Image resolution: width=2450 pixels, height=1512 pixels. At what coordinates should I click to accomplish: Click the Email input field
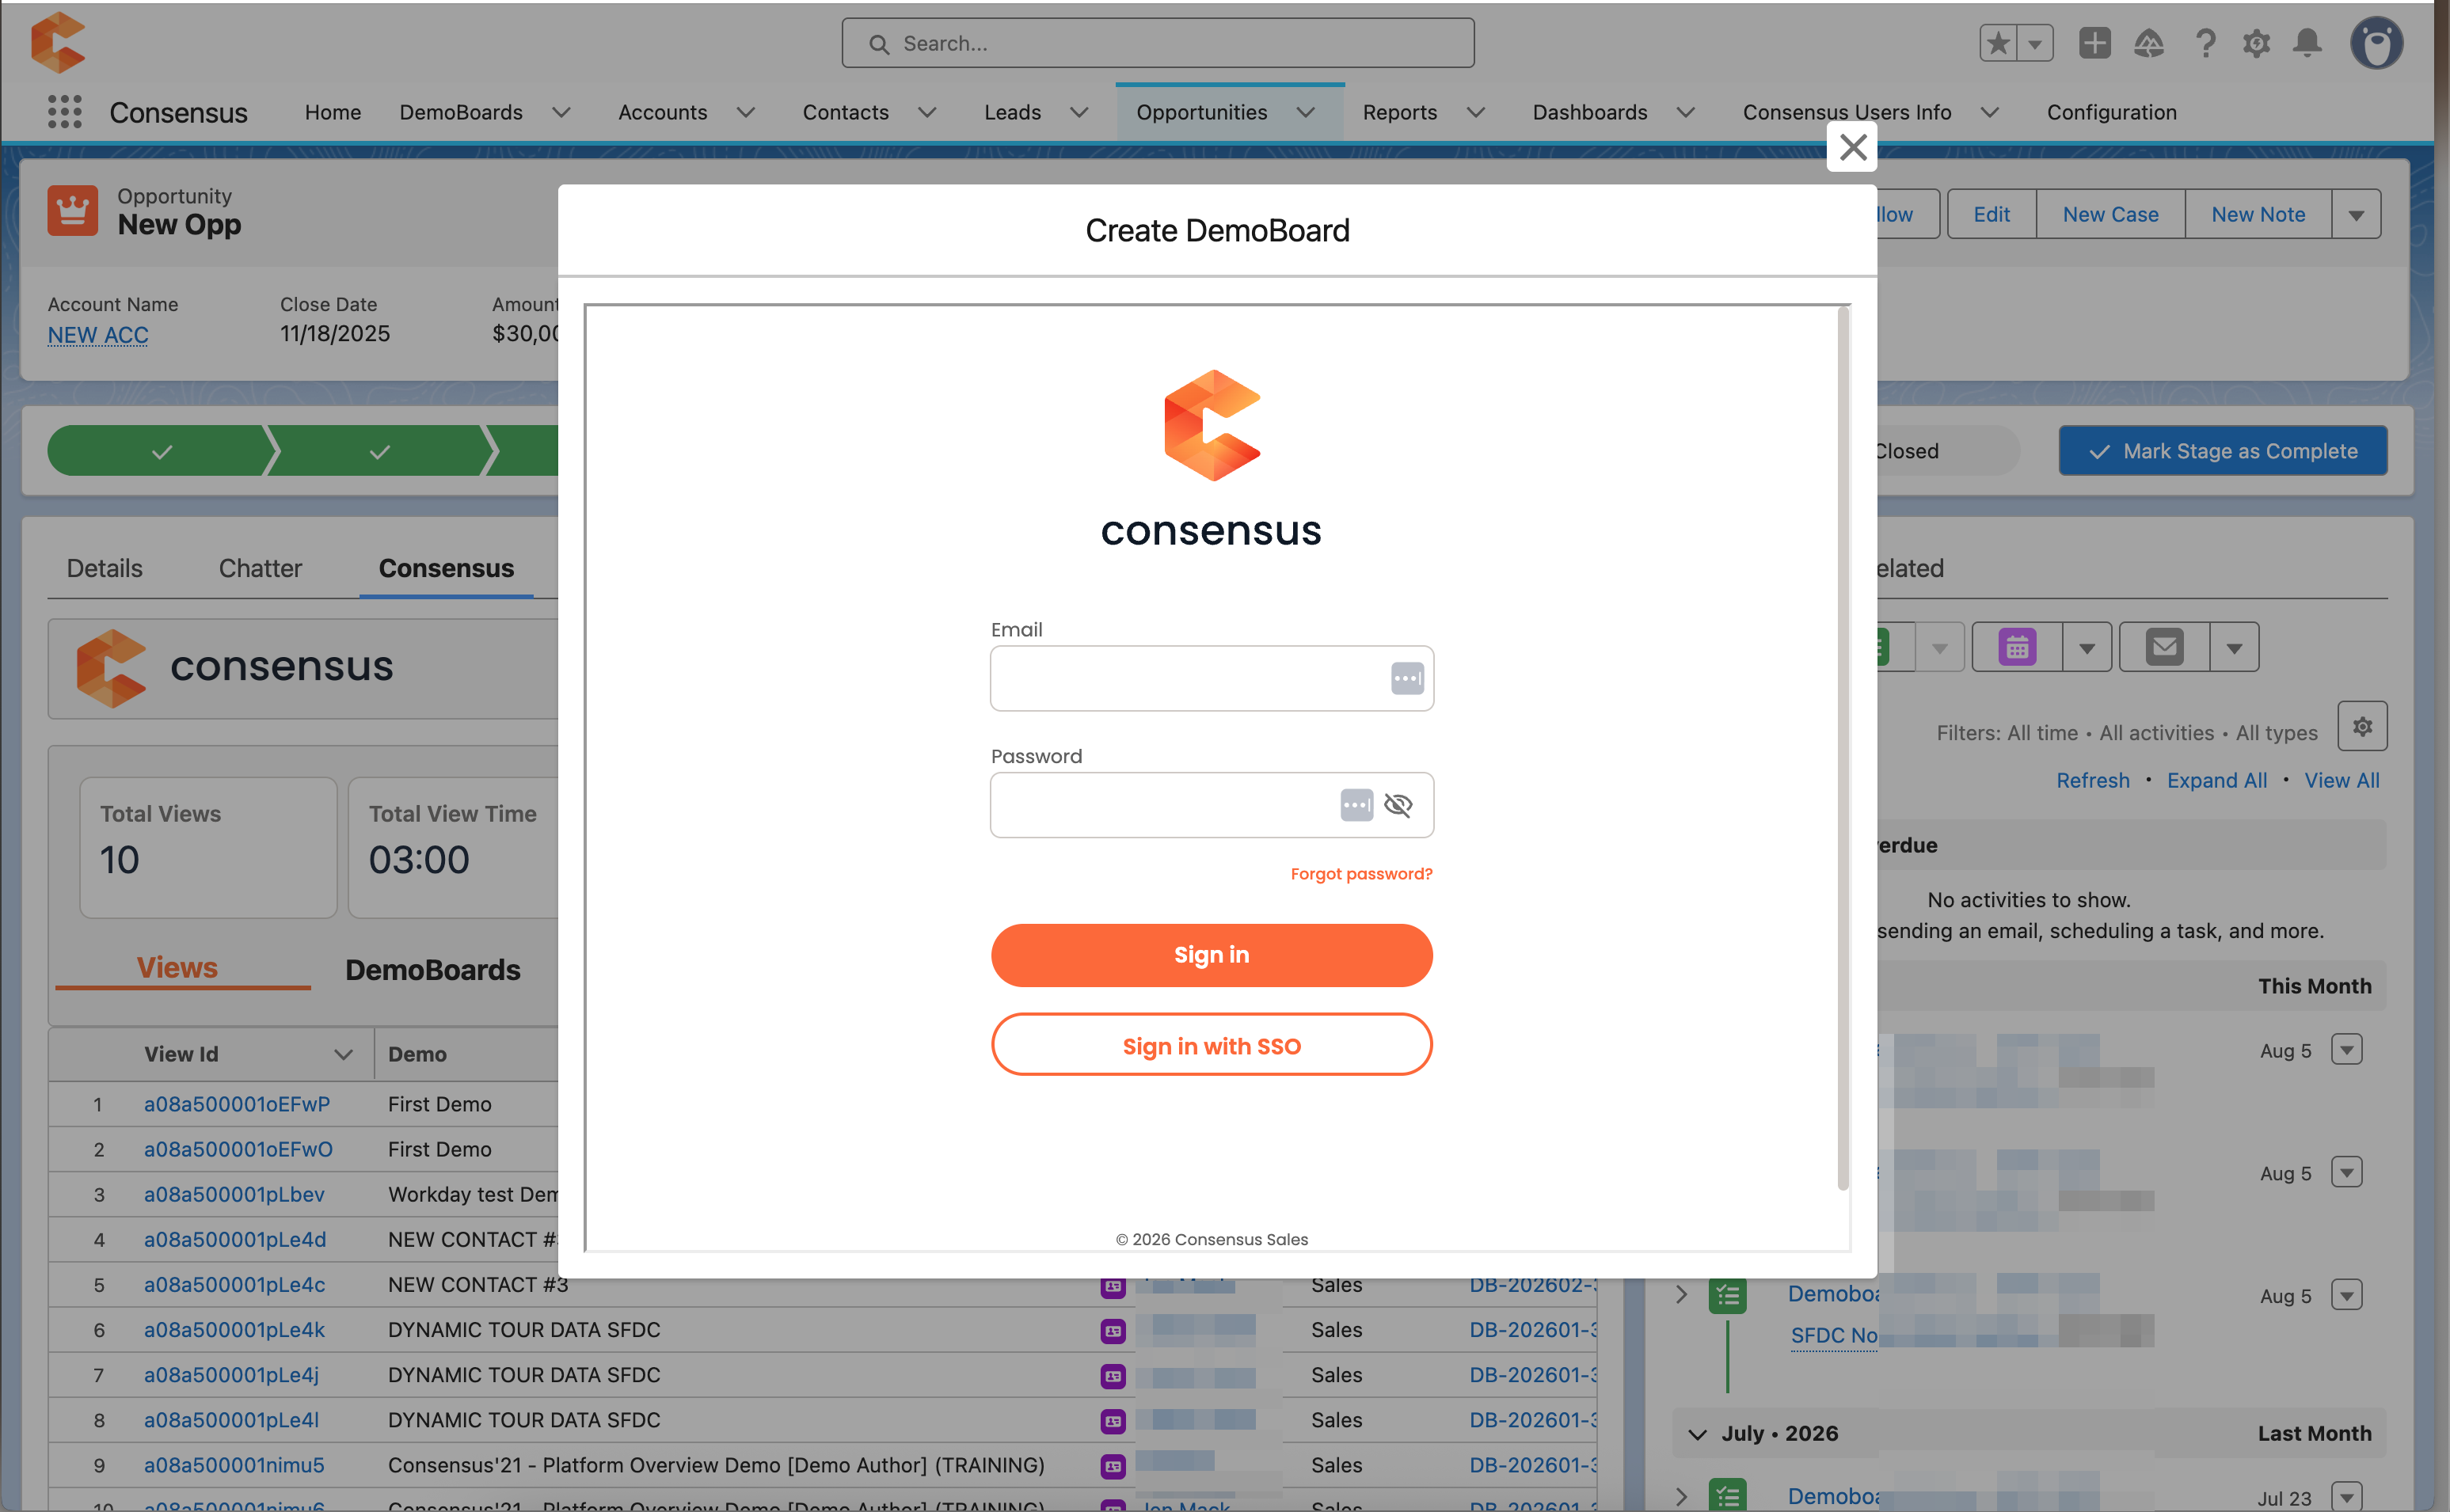[1211, 678]
